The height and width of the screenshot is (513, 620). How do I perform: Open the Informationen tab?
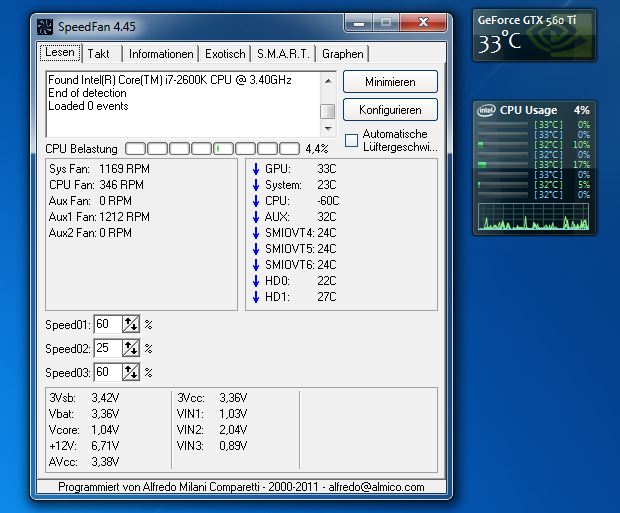tap(161, 54)
